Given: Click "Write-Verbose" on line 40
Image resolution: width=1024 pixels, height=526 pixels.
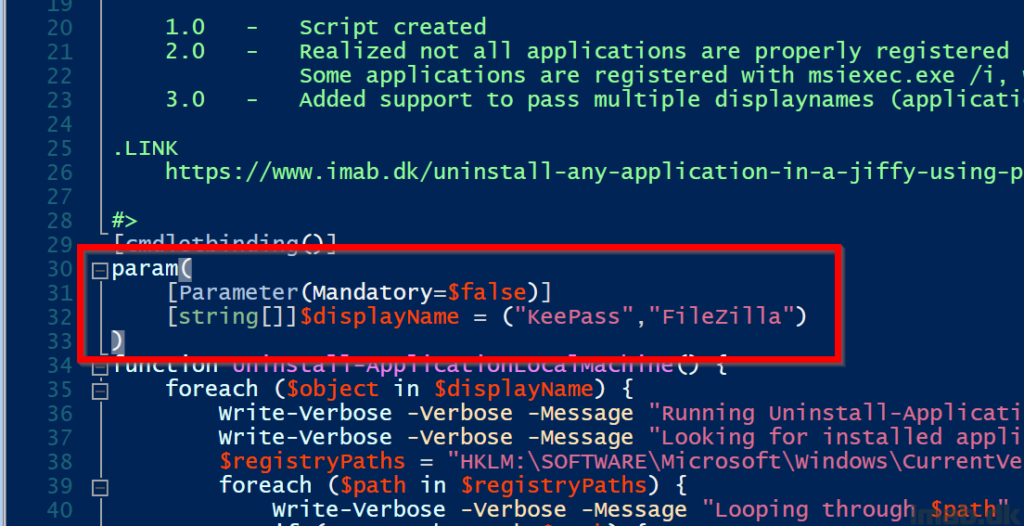Looking at the screenshot, I should click(x=359, y=509).
